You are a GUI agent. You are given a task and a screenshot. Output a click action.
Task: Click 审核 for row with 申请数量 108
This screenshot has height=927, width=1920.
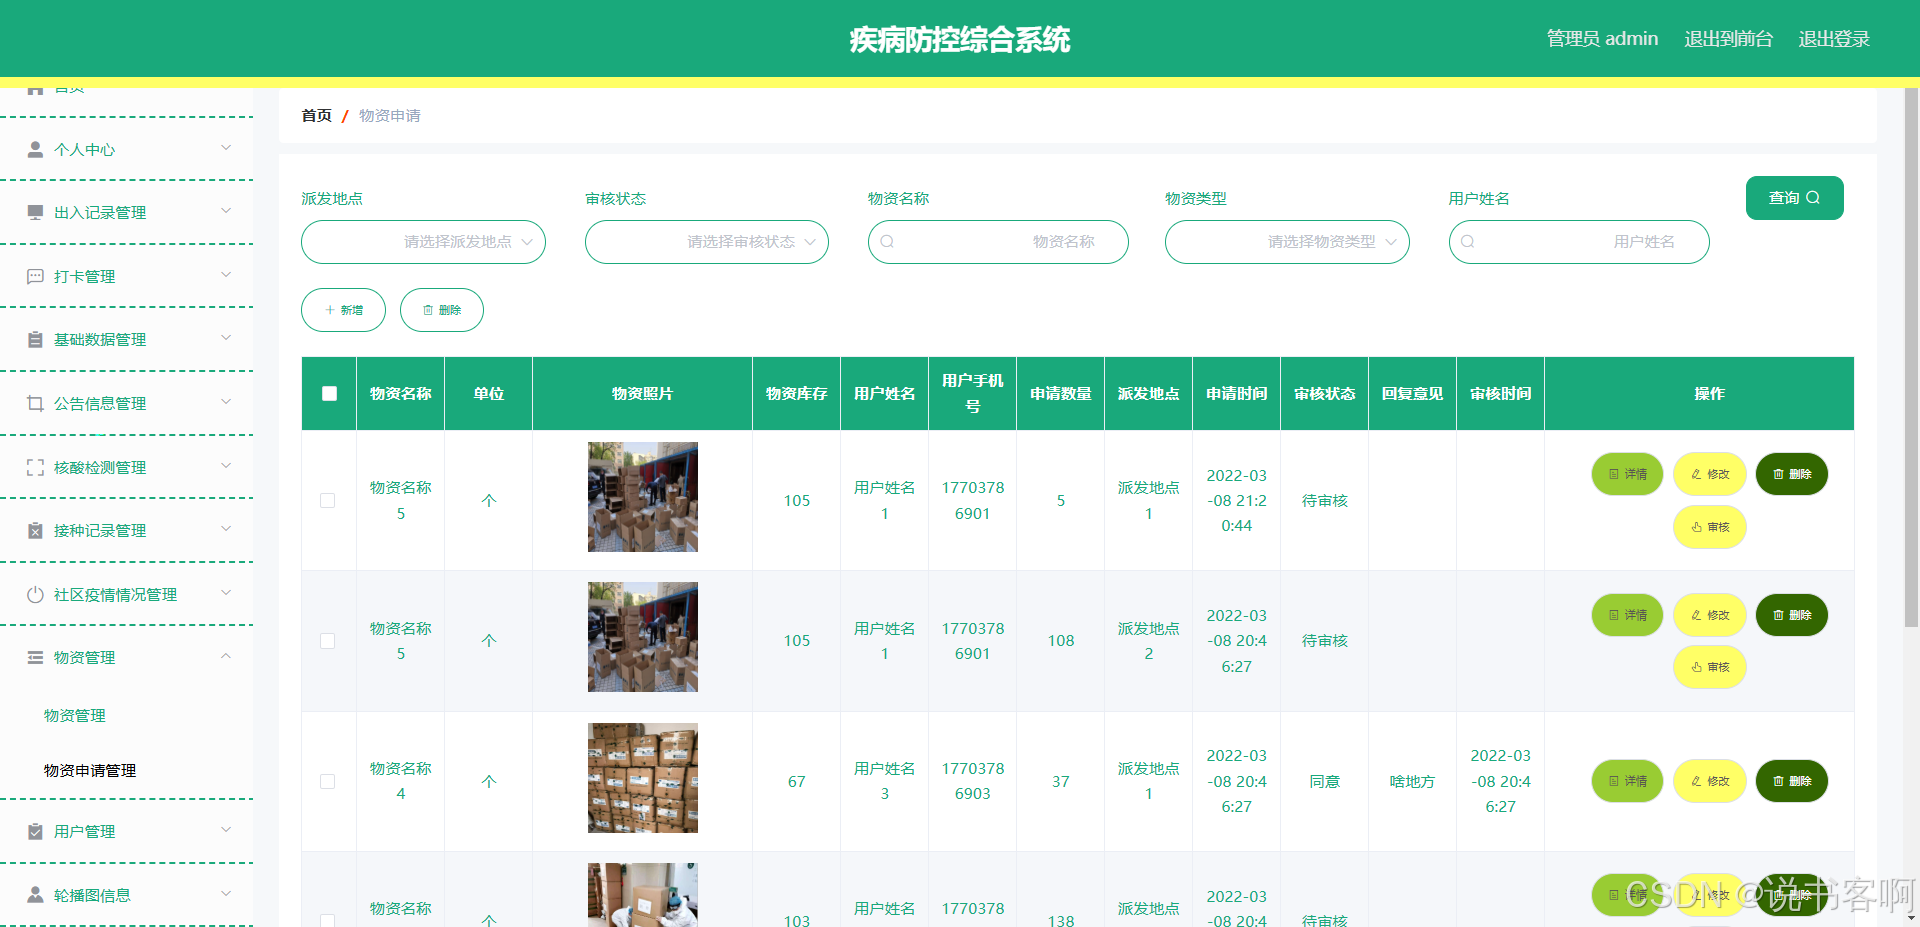click(x=1710, y=667)
